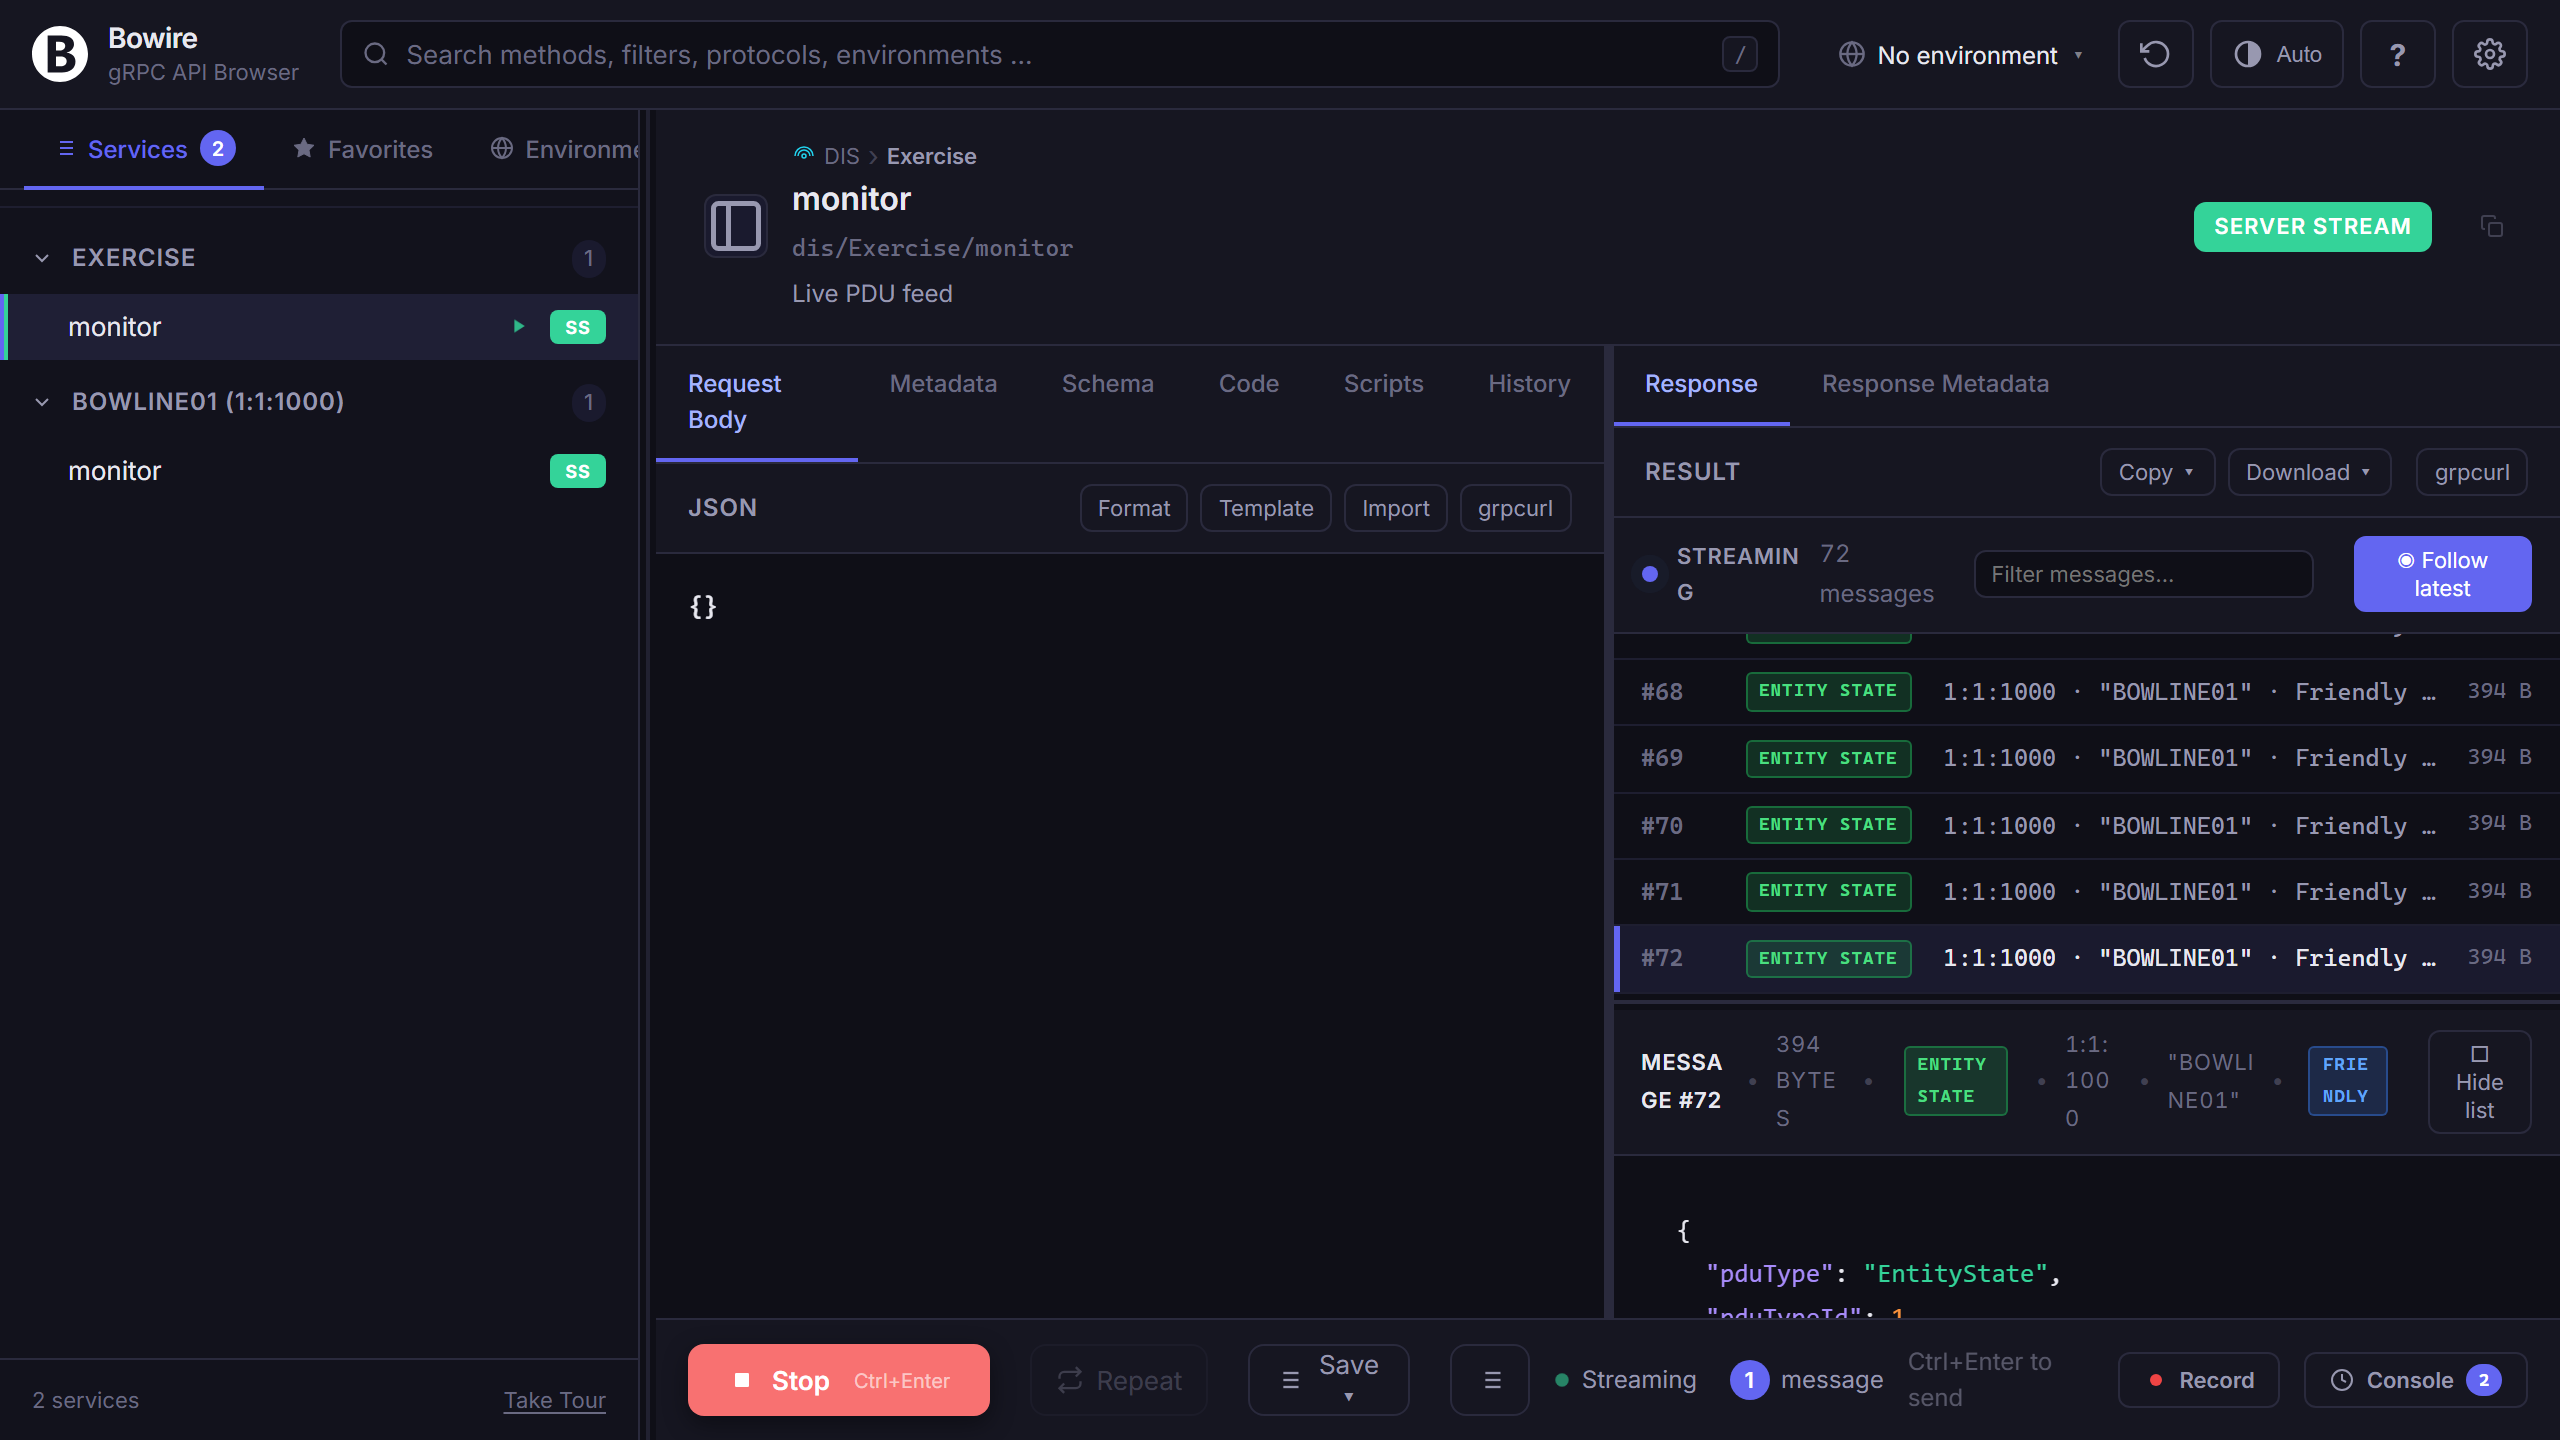
Task: Switch to the Favorites tab
Action: 363,149
